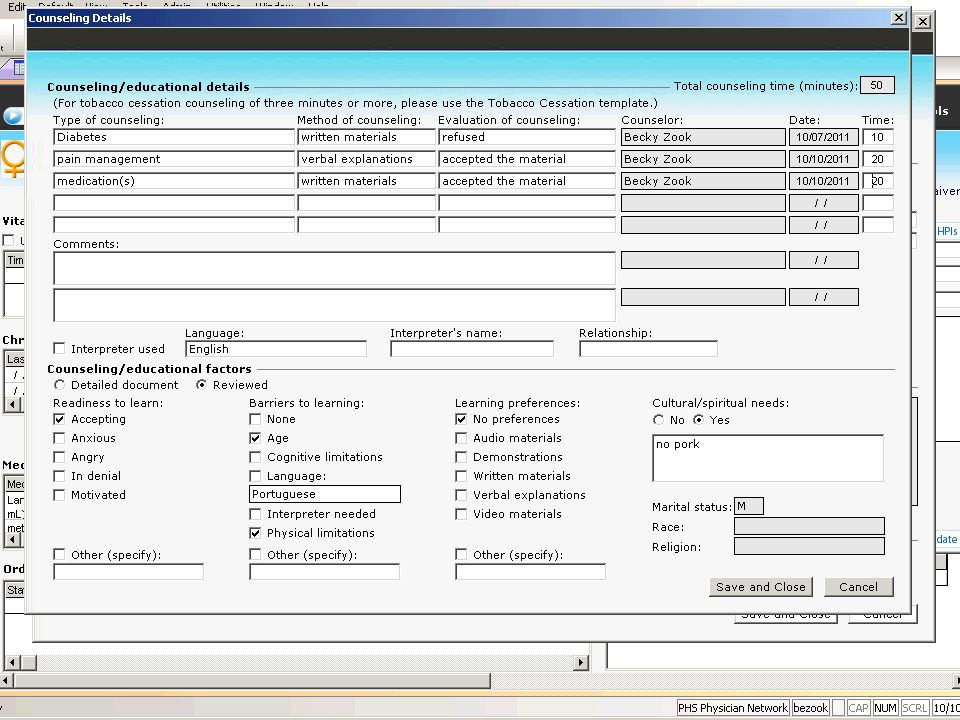
Task: Uncheck the No preferences checkbox
Action: [x=461, y=419]
